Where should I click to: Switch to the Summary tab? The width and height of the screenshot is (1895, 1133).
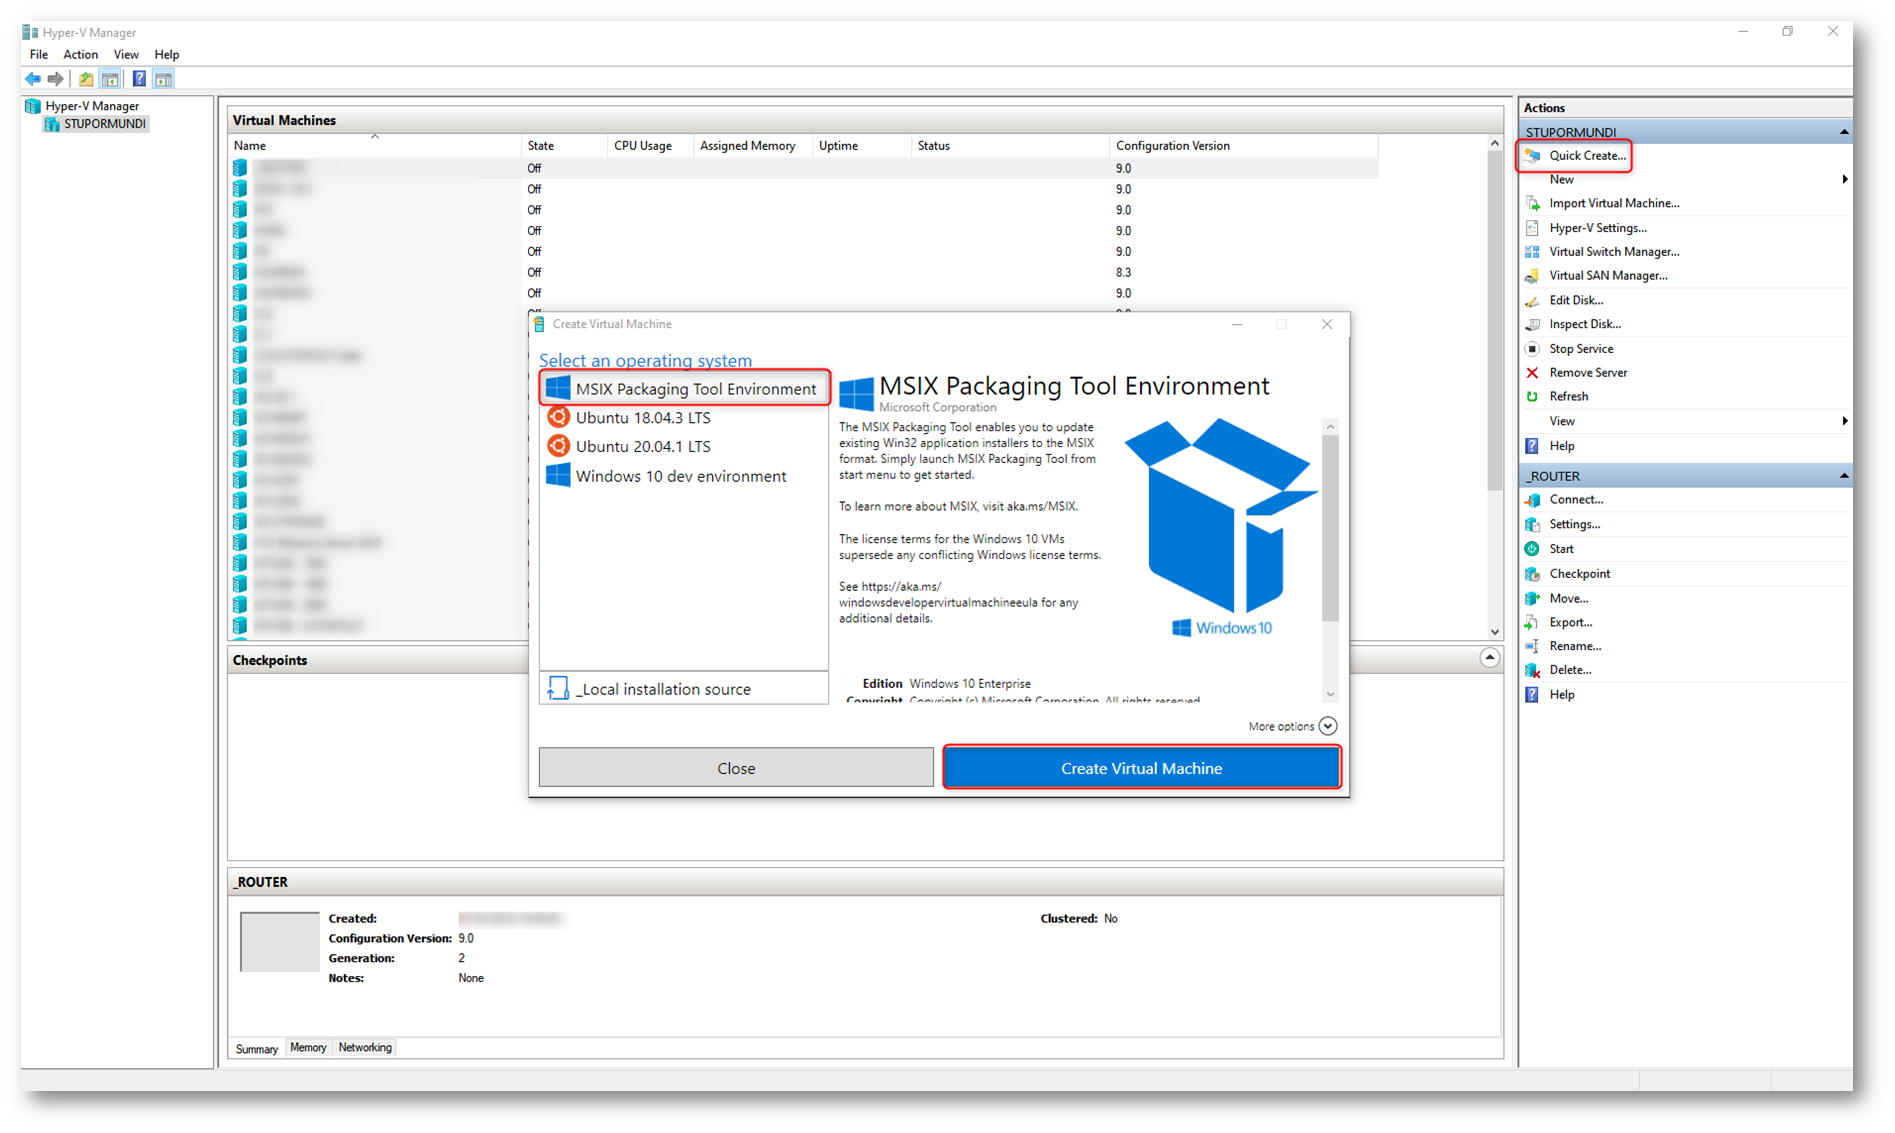pyautogui.click(x=257, y=1048)
